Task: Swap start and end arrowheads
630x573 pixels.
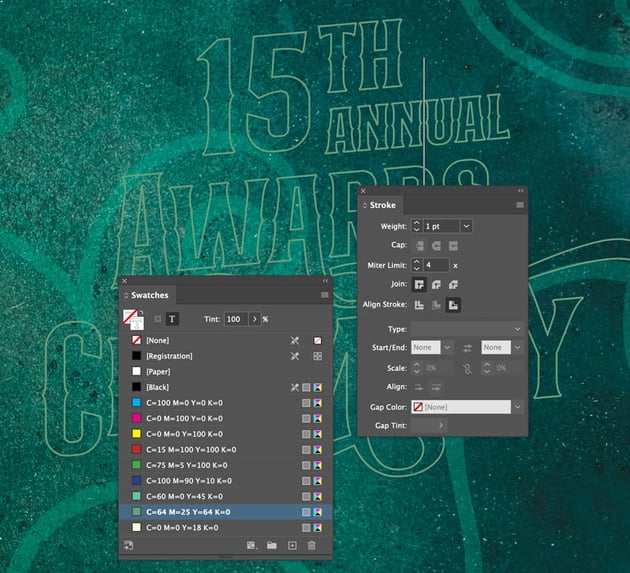Action: point(467,348)
